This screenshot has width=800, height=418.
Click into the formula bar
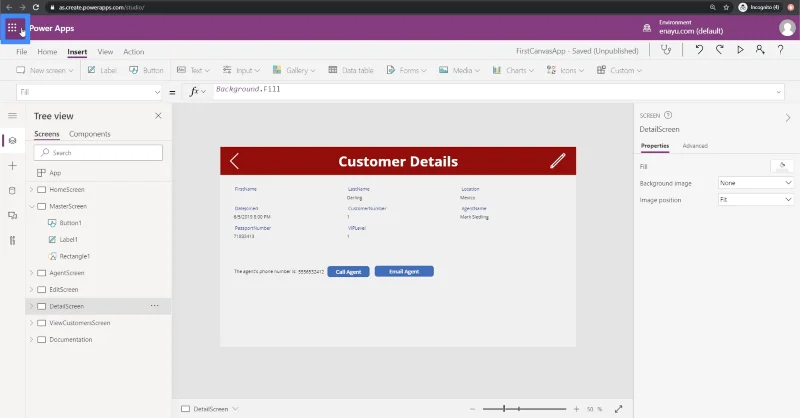point(492,92)
